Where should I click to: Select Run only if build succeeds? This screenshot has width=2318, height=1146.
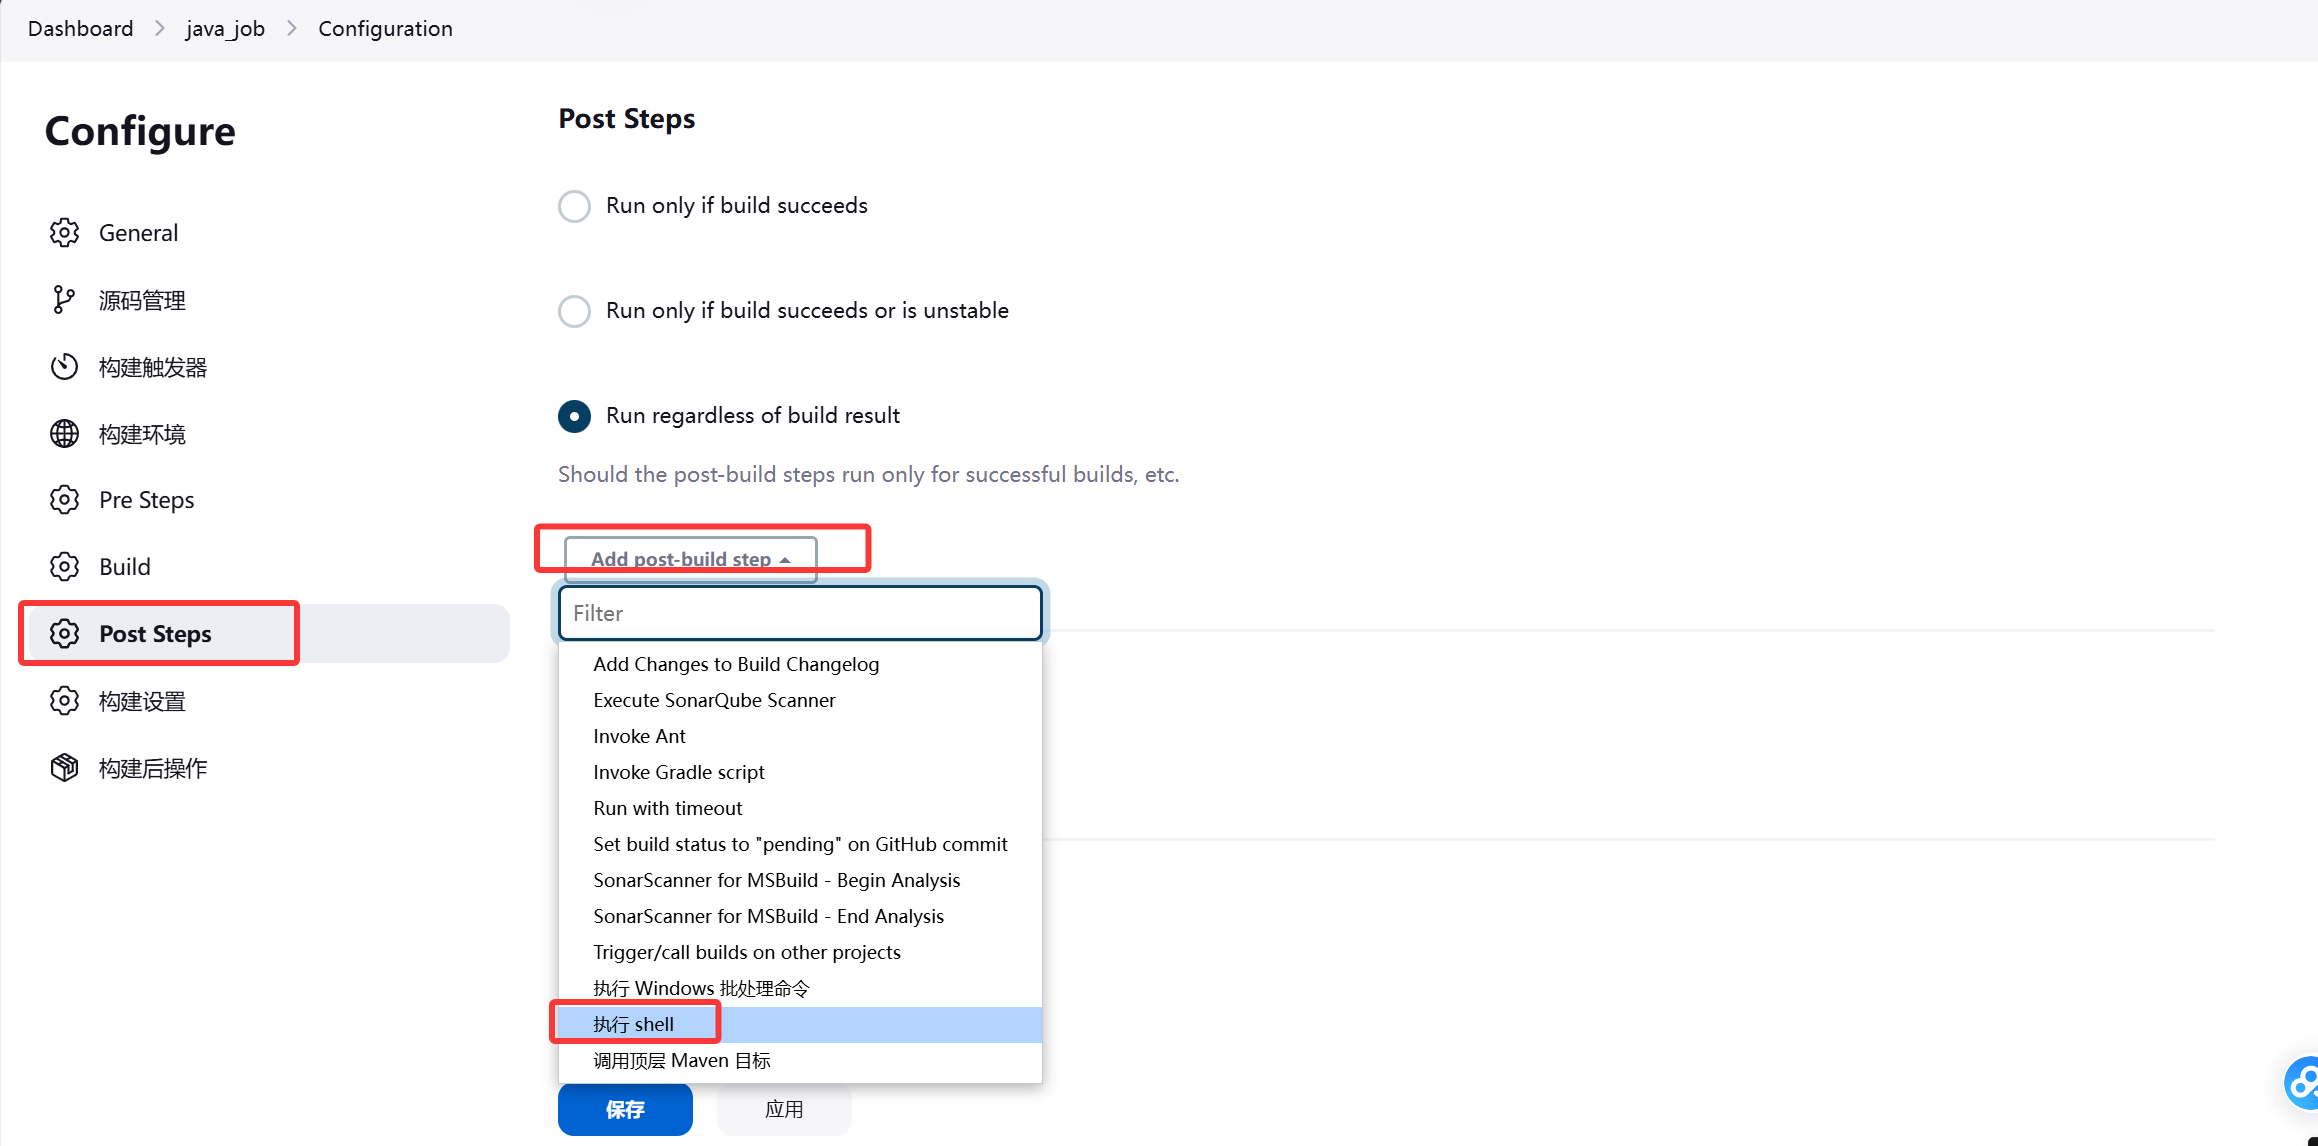point(574,206)
